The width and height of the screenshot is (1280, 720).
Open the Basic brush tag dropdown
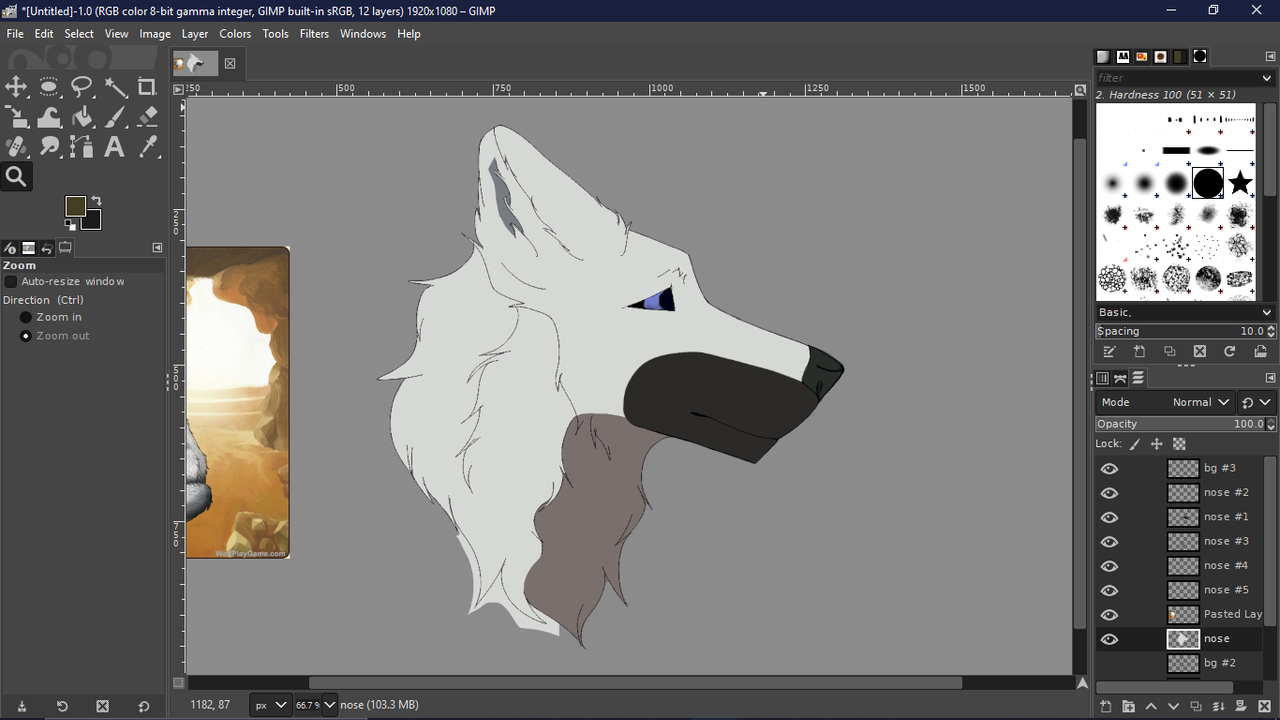click(x=1186, y=313)
